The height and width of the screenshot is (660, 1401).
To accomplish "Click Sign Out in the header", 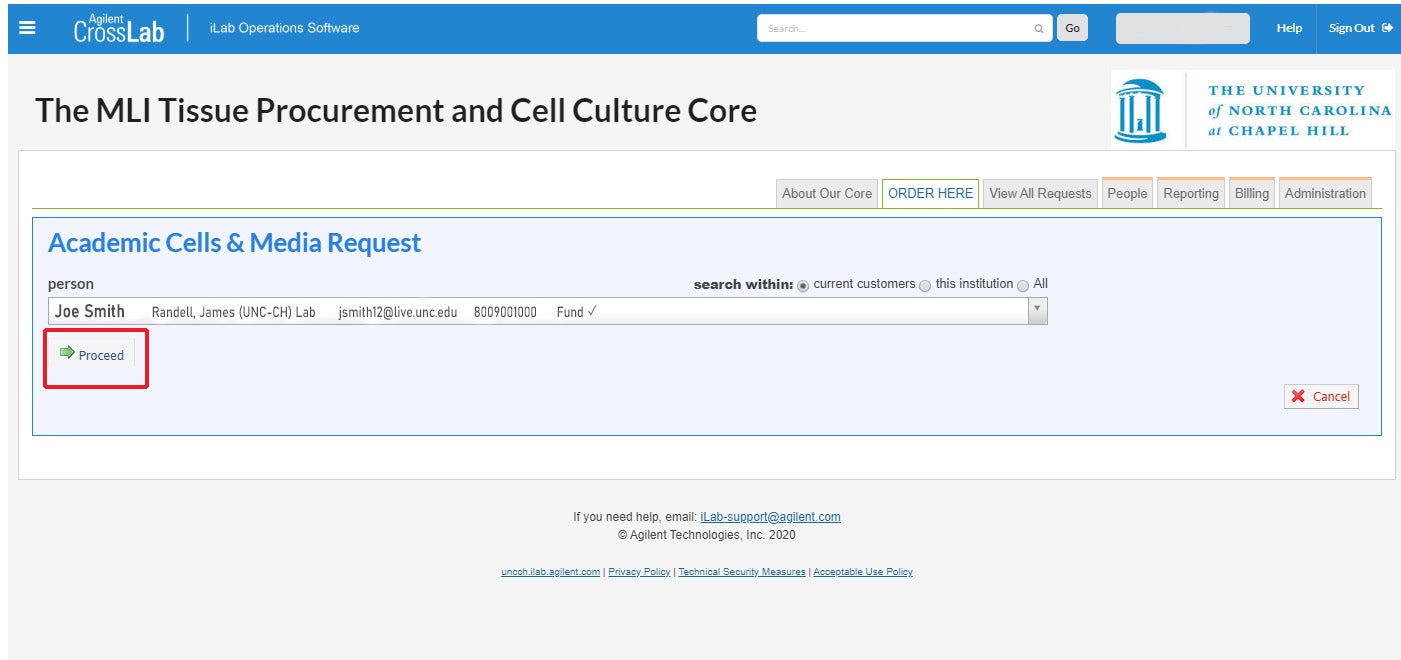I will (x=1360, y=28).
